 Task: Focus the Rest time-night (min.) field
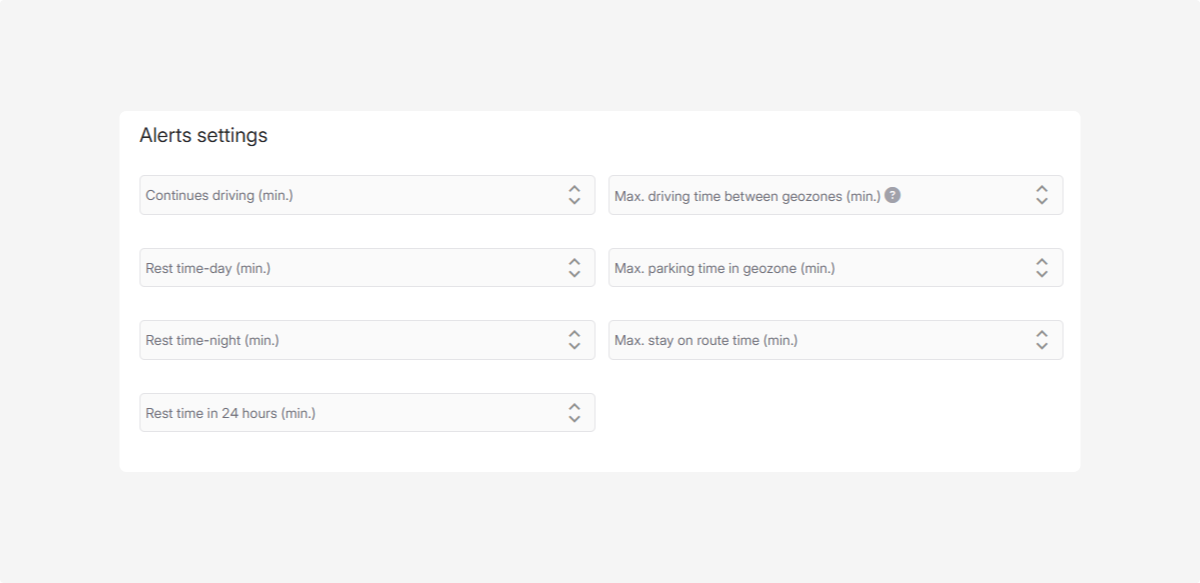pyautogui.click(x=350, y=340)
